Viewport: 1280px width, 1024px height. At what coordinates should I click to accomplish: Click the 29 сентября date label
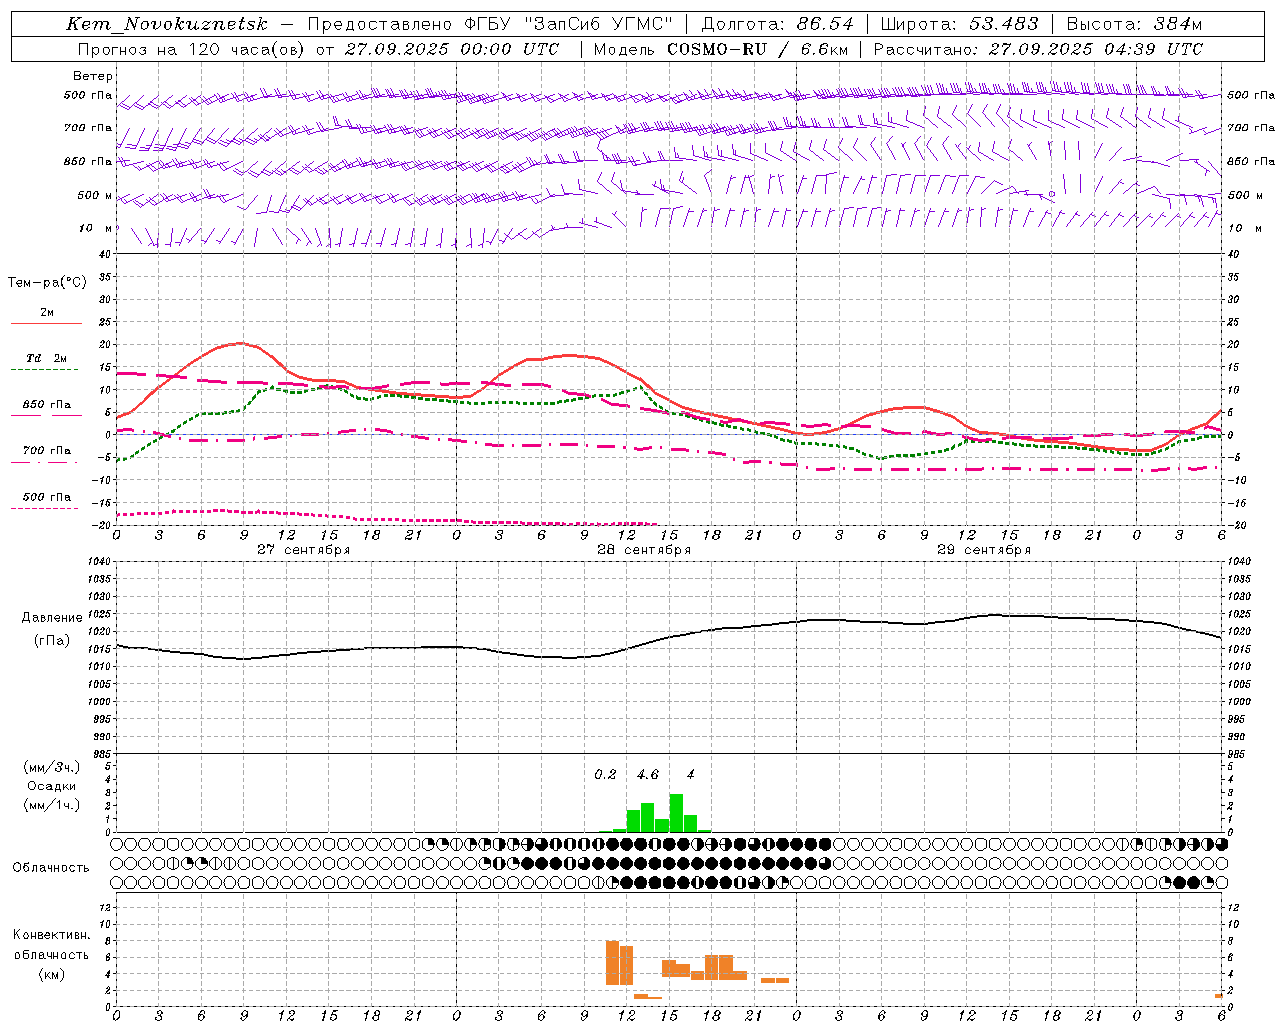coord(983,550)
